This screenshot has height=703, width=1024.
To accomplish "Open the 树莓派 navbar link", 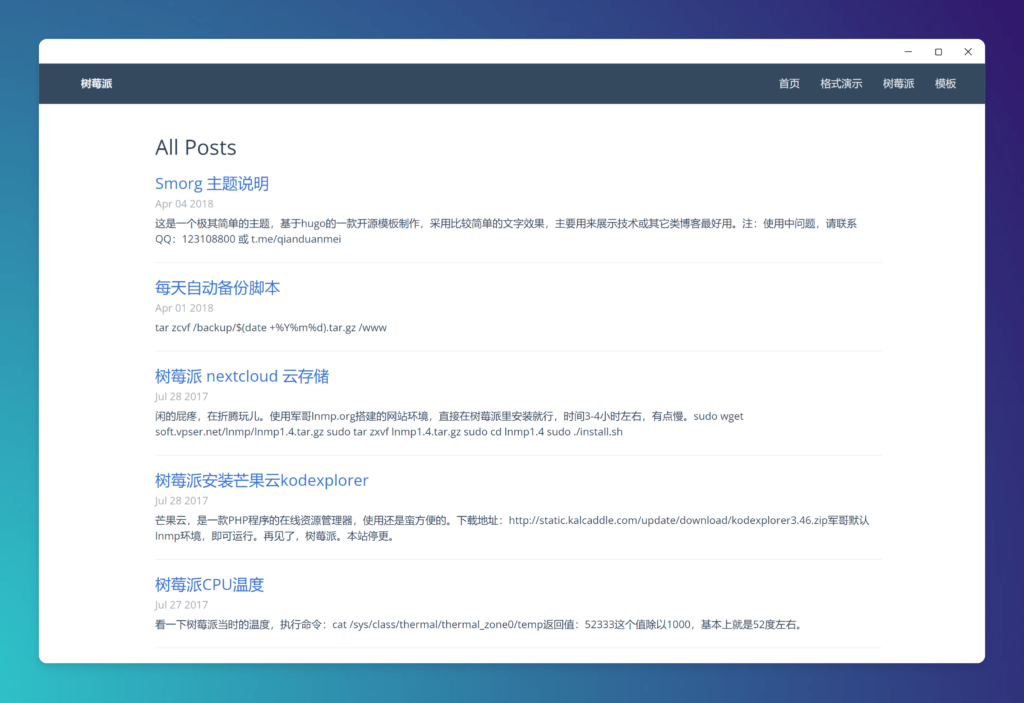I will [898, 84].
